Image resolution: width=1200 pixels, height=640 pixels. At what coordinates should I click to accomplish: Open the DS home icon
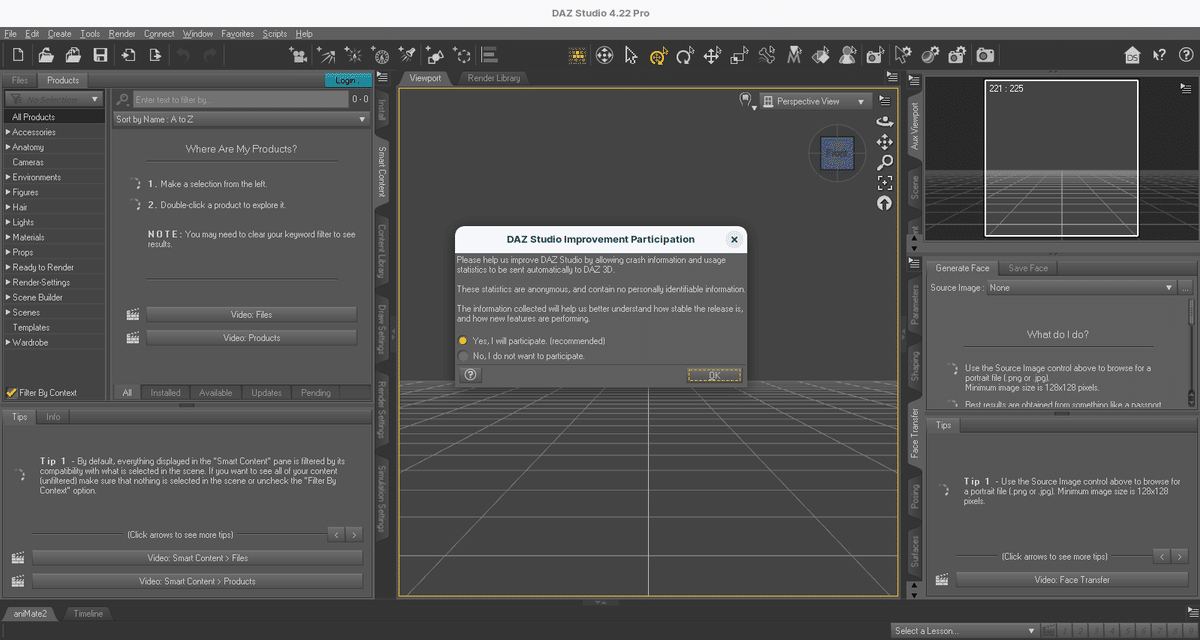1132,56
